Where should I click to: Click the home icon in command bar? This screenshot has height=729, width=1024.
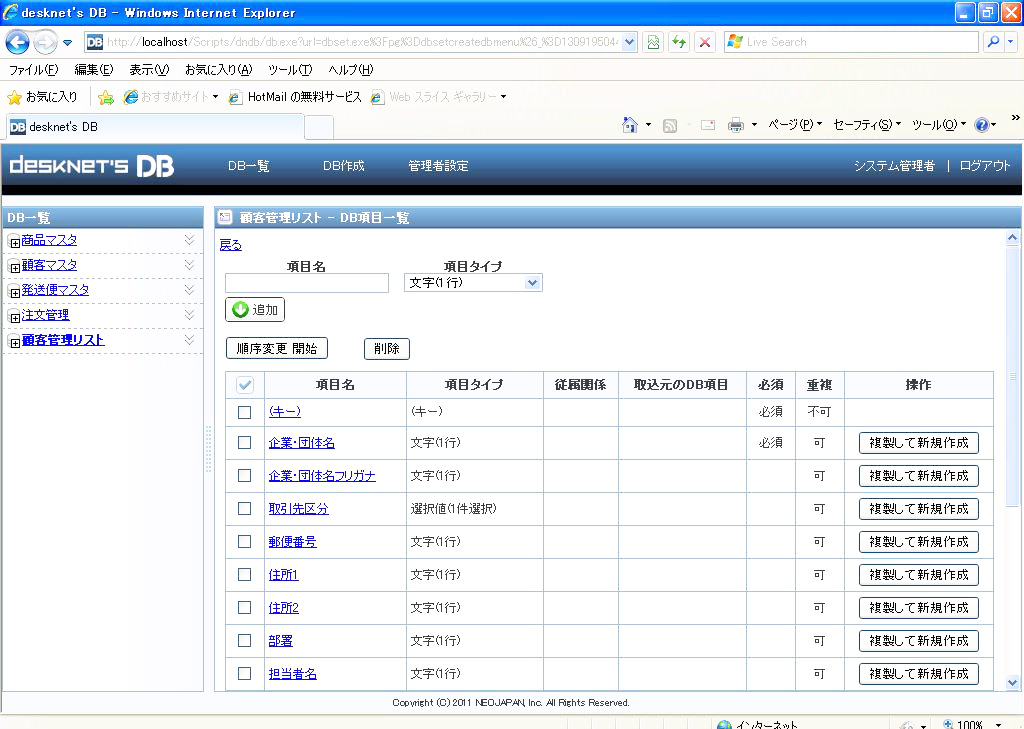630,125
